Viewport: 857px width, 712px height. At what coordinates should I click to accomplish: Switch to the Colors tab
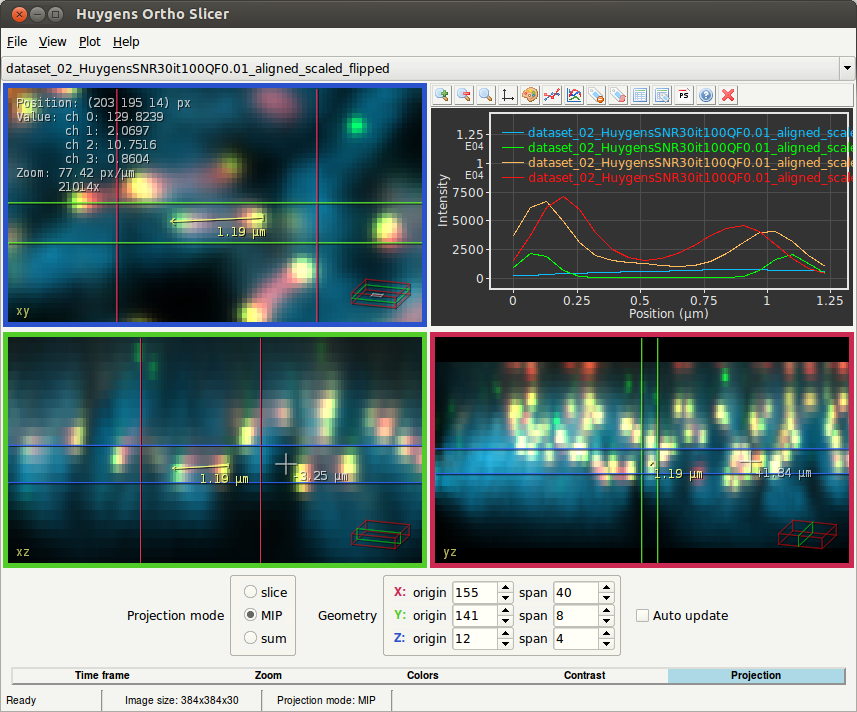[422, 675]
